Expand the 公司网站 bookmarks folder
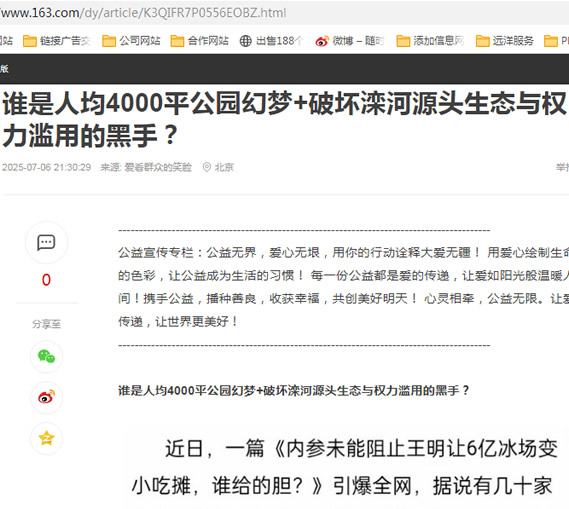Image resolution: width=569 pixels, height=509 pixels. tap(131, 41)
